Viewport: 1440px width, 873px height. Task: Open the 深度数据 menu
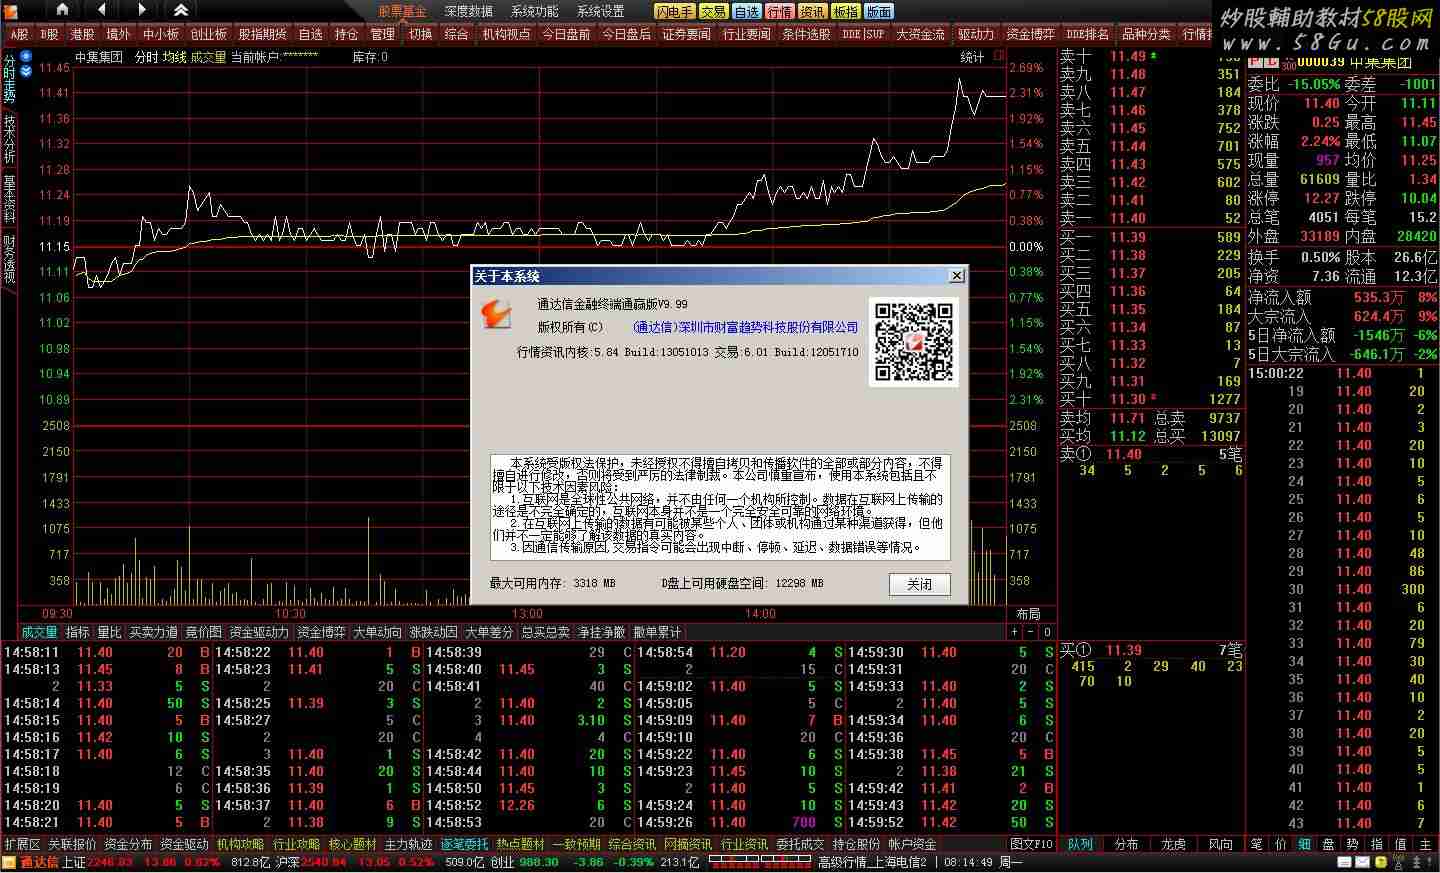coord(468,11)
